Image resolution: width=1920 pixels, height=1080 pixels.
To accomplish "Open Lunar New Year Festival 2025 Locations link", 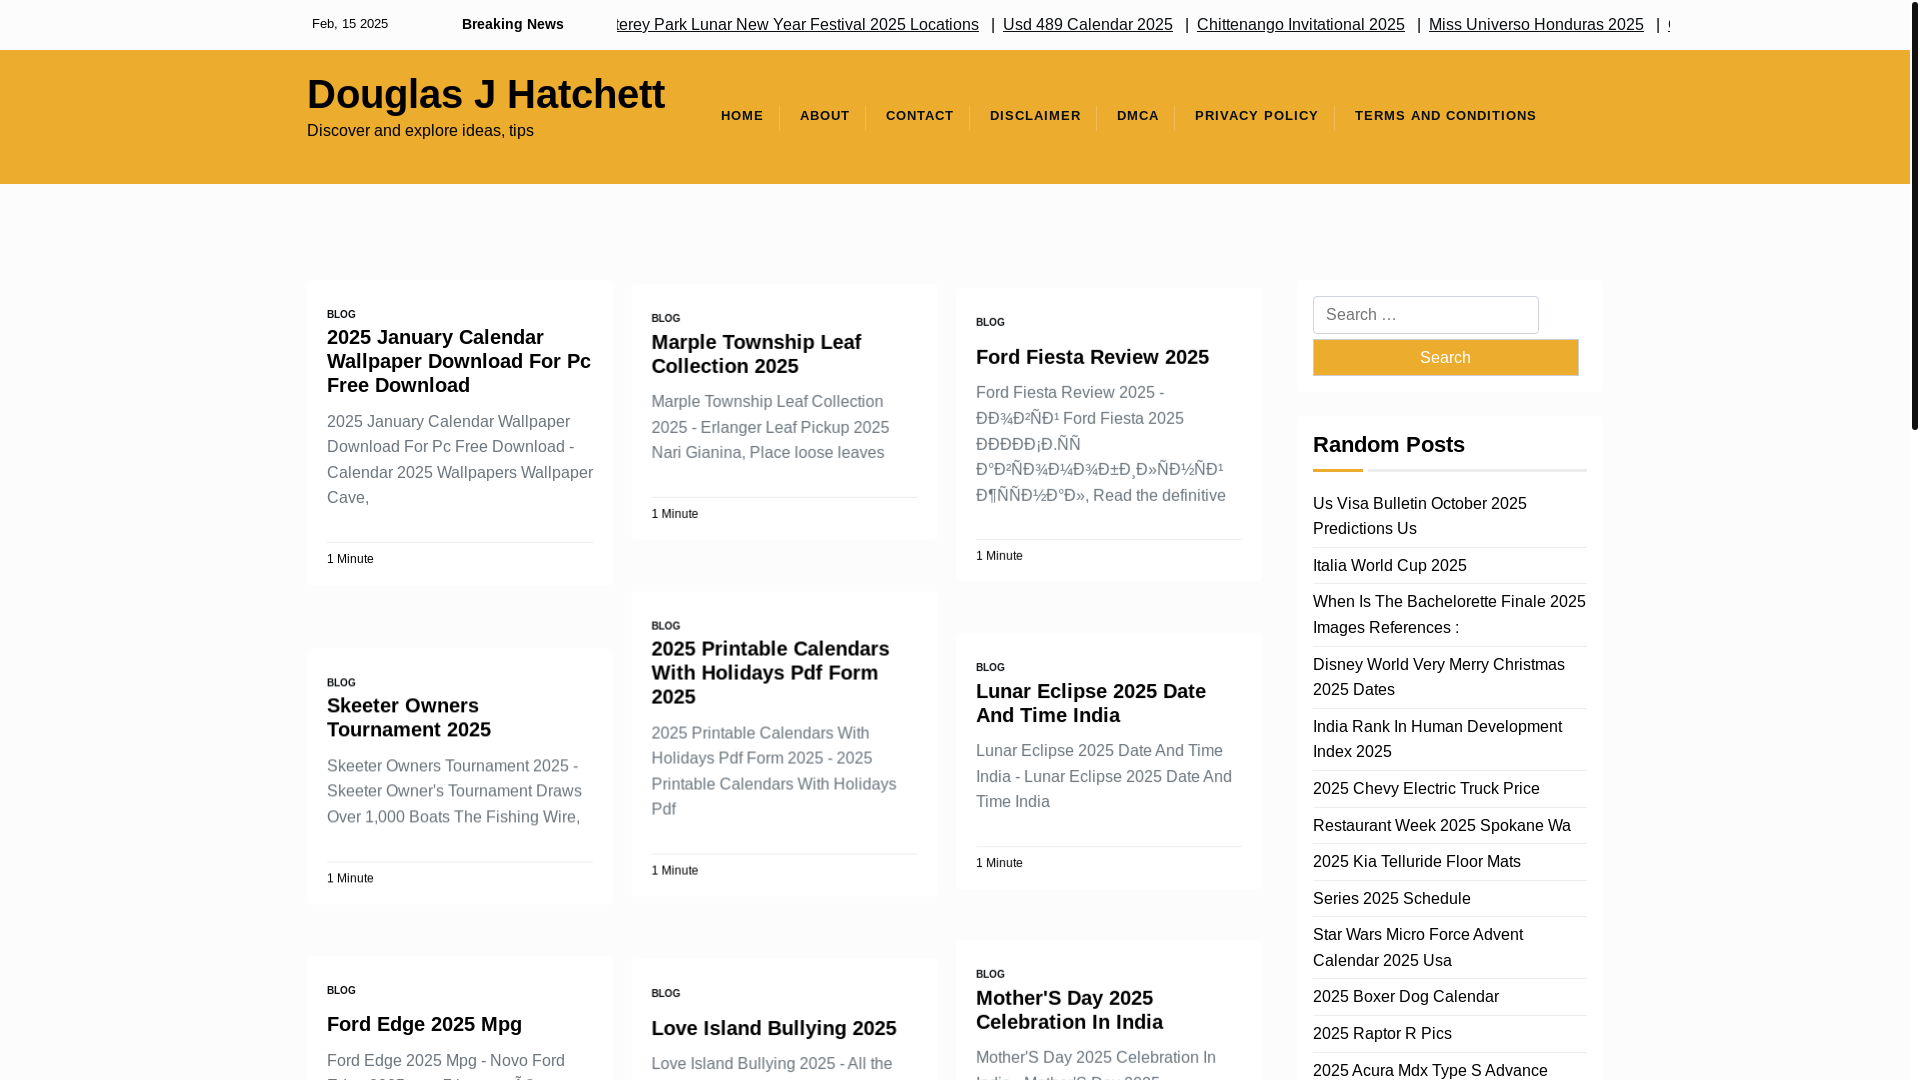I will tap(797, 25).
